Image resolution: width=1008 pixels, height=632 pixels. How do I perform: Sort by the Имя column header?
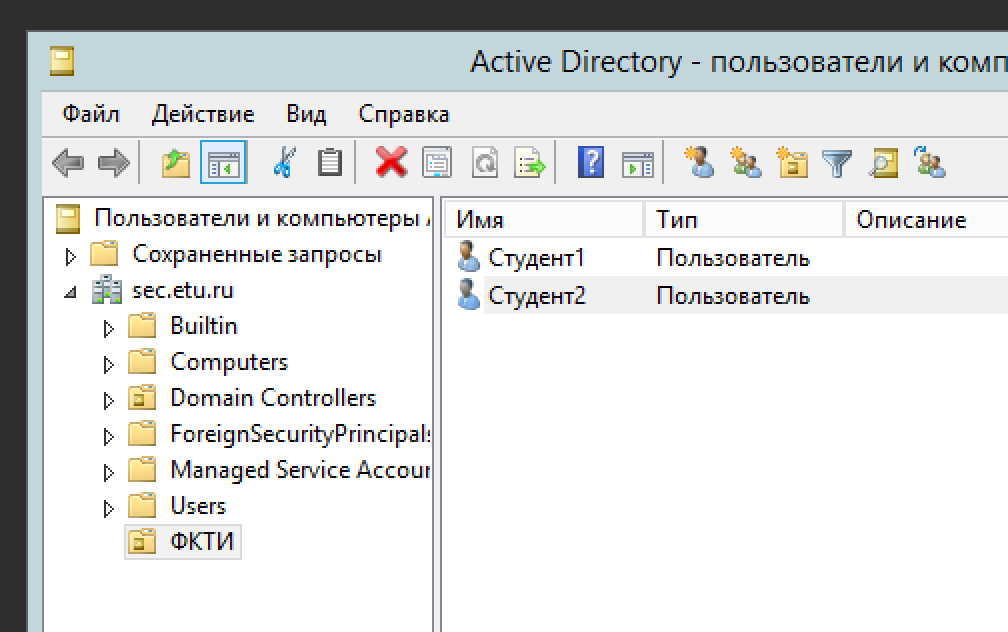coord(544,219)
